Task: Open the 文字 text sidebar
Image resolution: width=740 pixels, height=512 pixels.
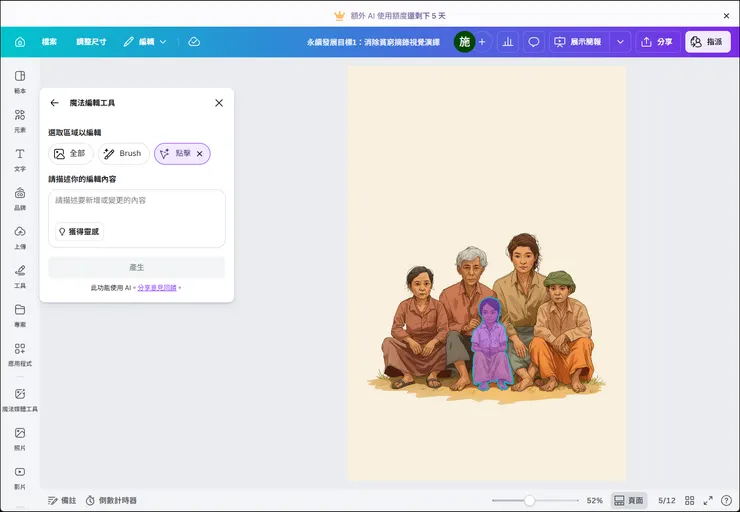Action: coord(20,160)
